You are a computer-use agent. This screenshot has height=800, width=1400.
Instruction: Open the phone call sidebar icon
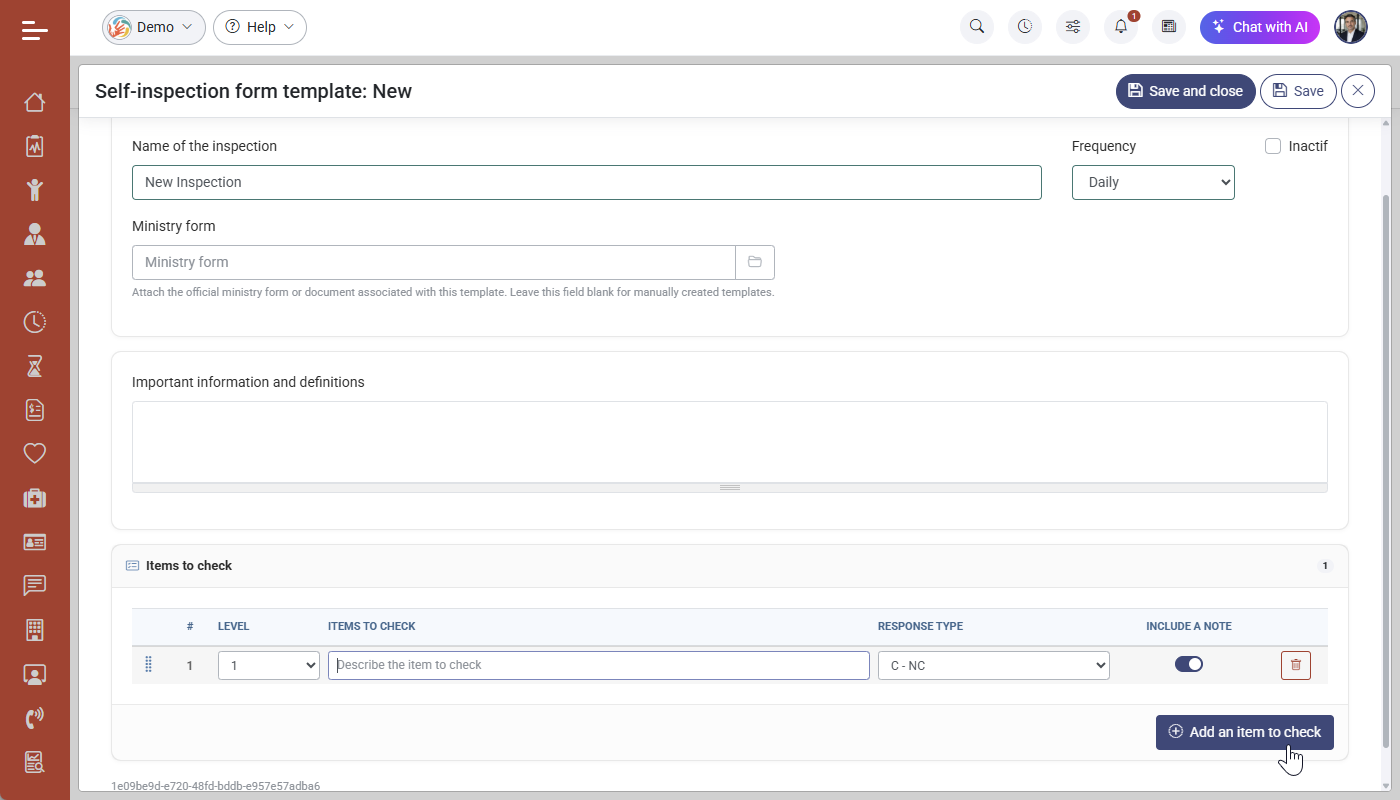click(x=35, y=718)
